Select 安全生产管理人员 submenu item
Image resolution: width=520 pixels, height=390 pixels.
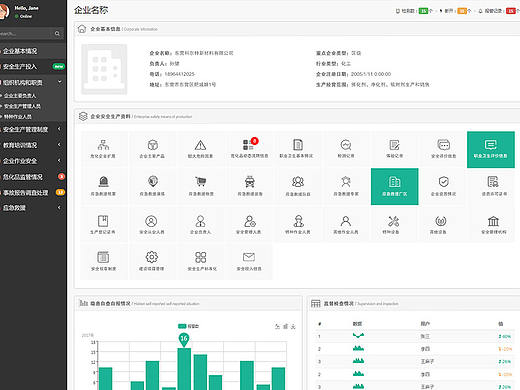[x=22, y=106]
